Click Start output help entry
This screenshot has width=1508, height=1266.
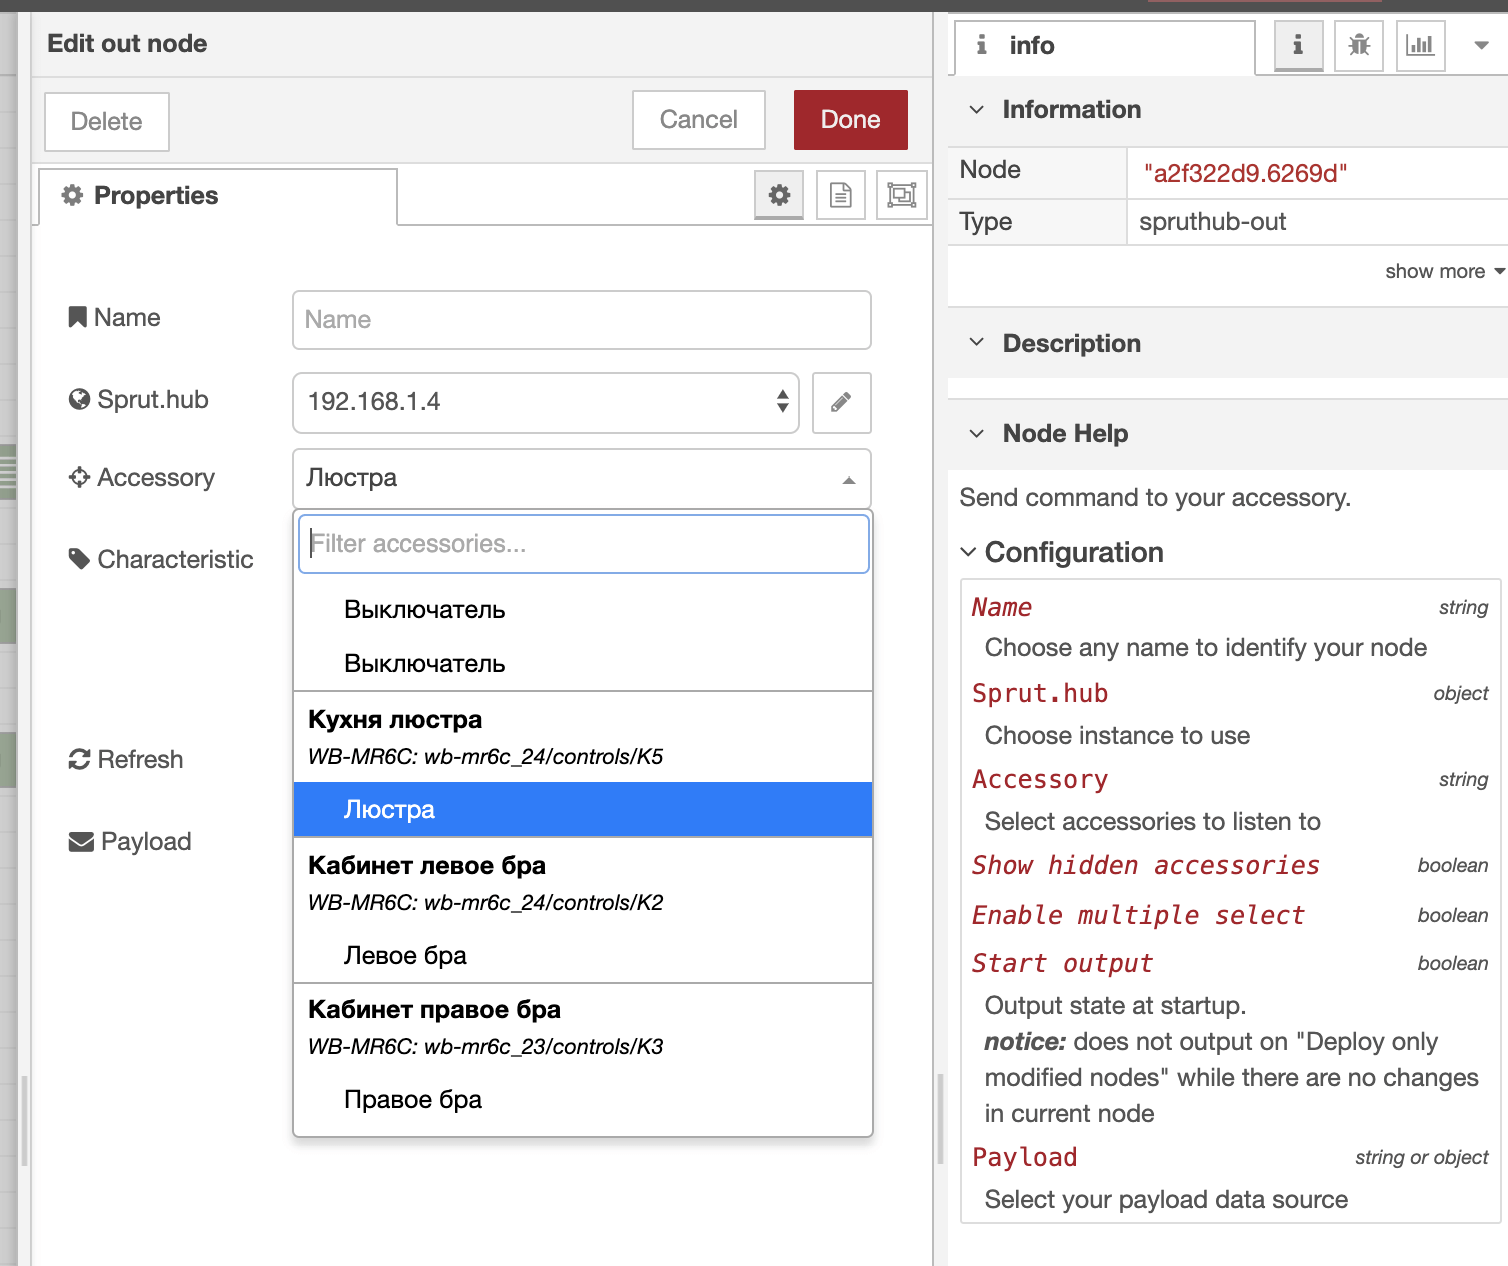[x=1063, y=964]
